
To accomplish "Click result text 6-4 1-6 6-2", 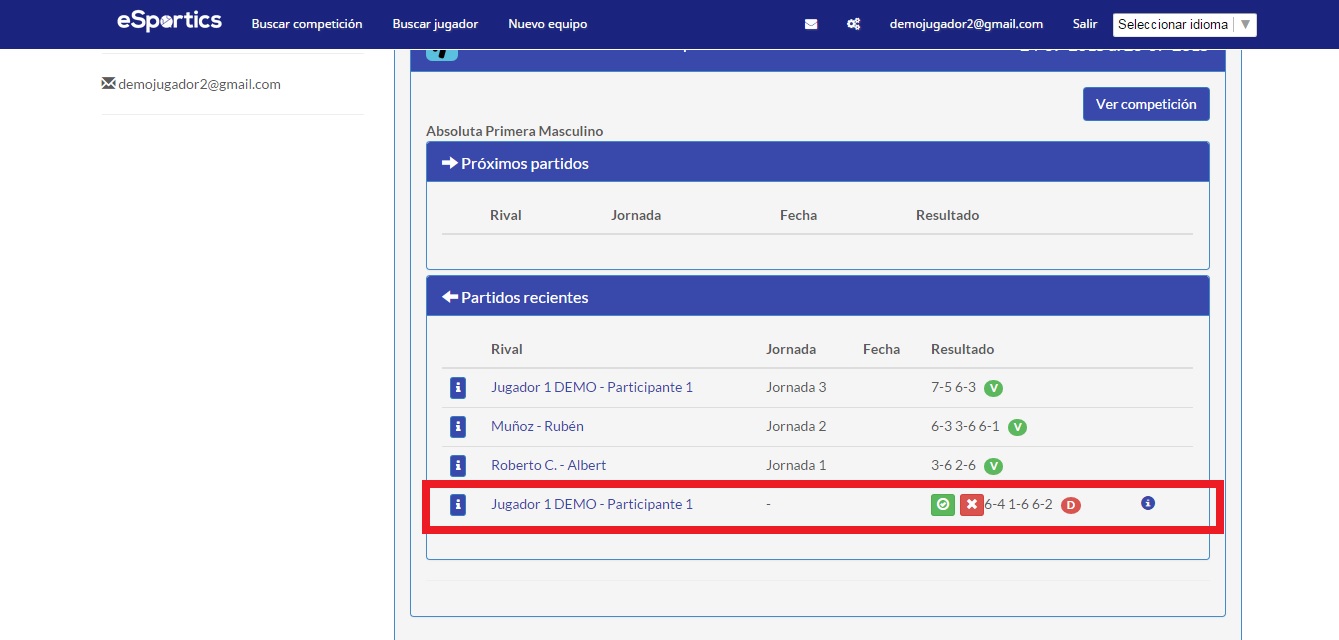I will 1018,504.
